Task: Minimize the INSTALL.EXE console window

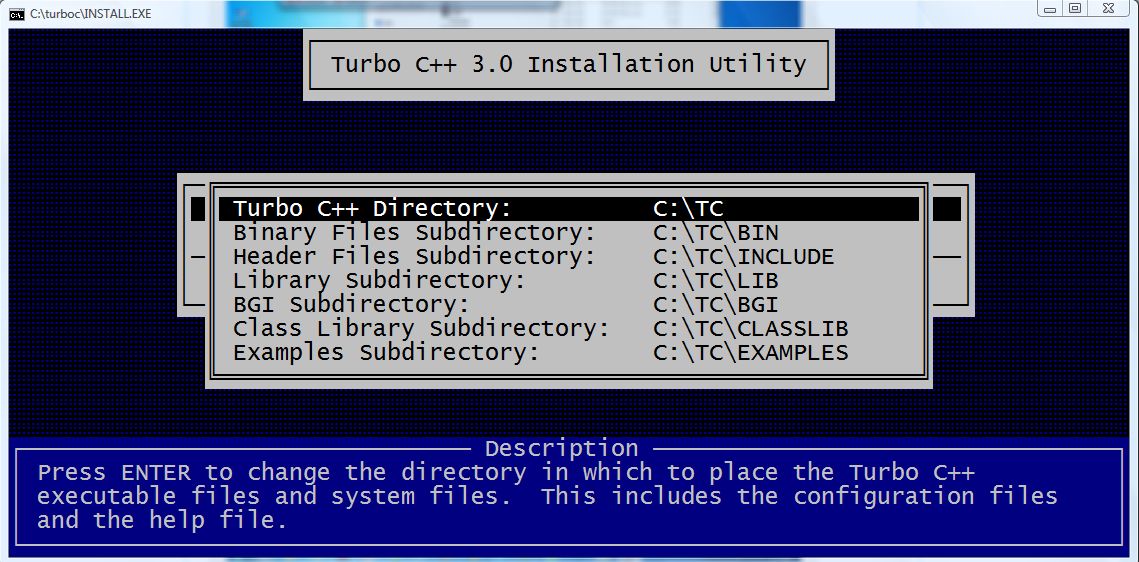Action: click(x=1050, y=9)
